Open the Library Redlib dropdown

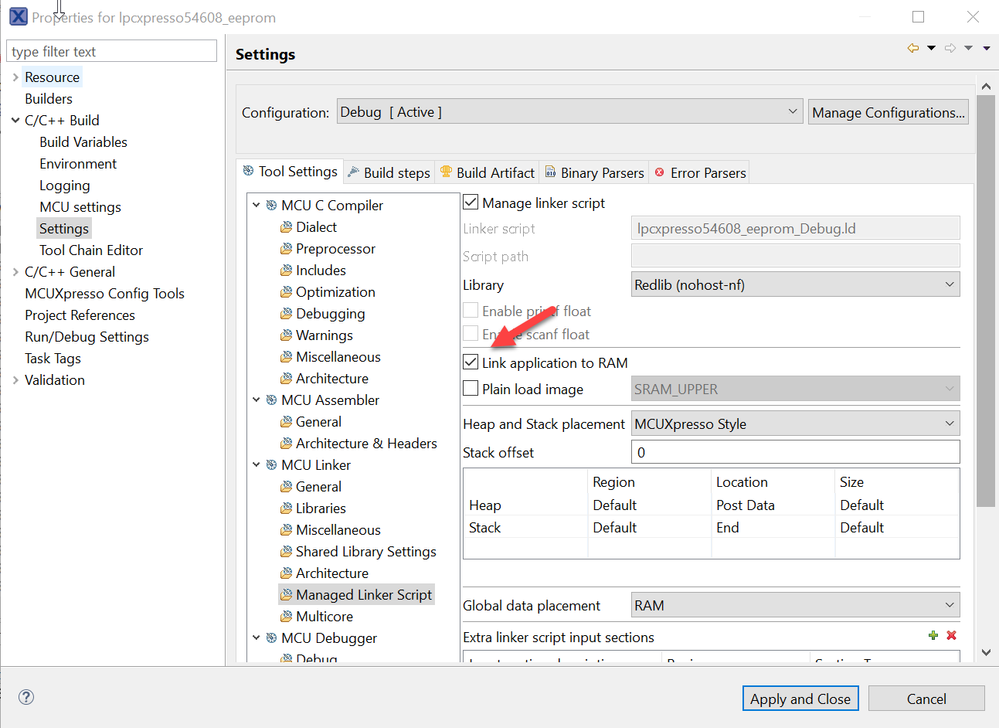tap(796, 285)
